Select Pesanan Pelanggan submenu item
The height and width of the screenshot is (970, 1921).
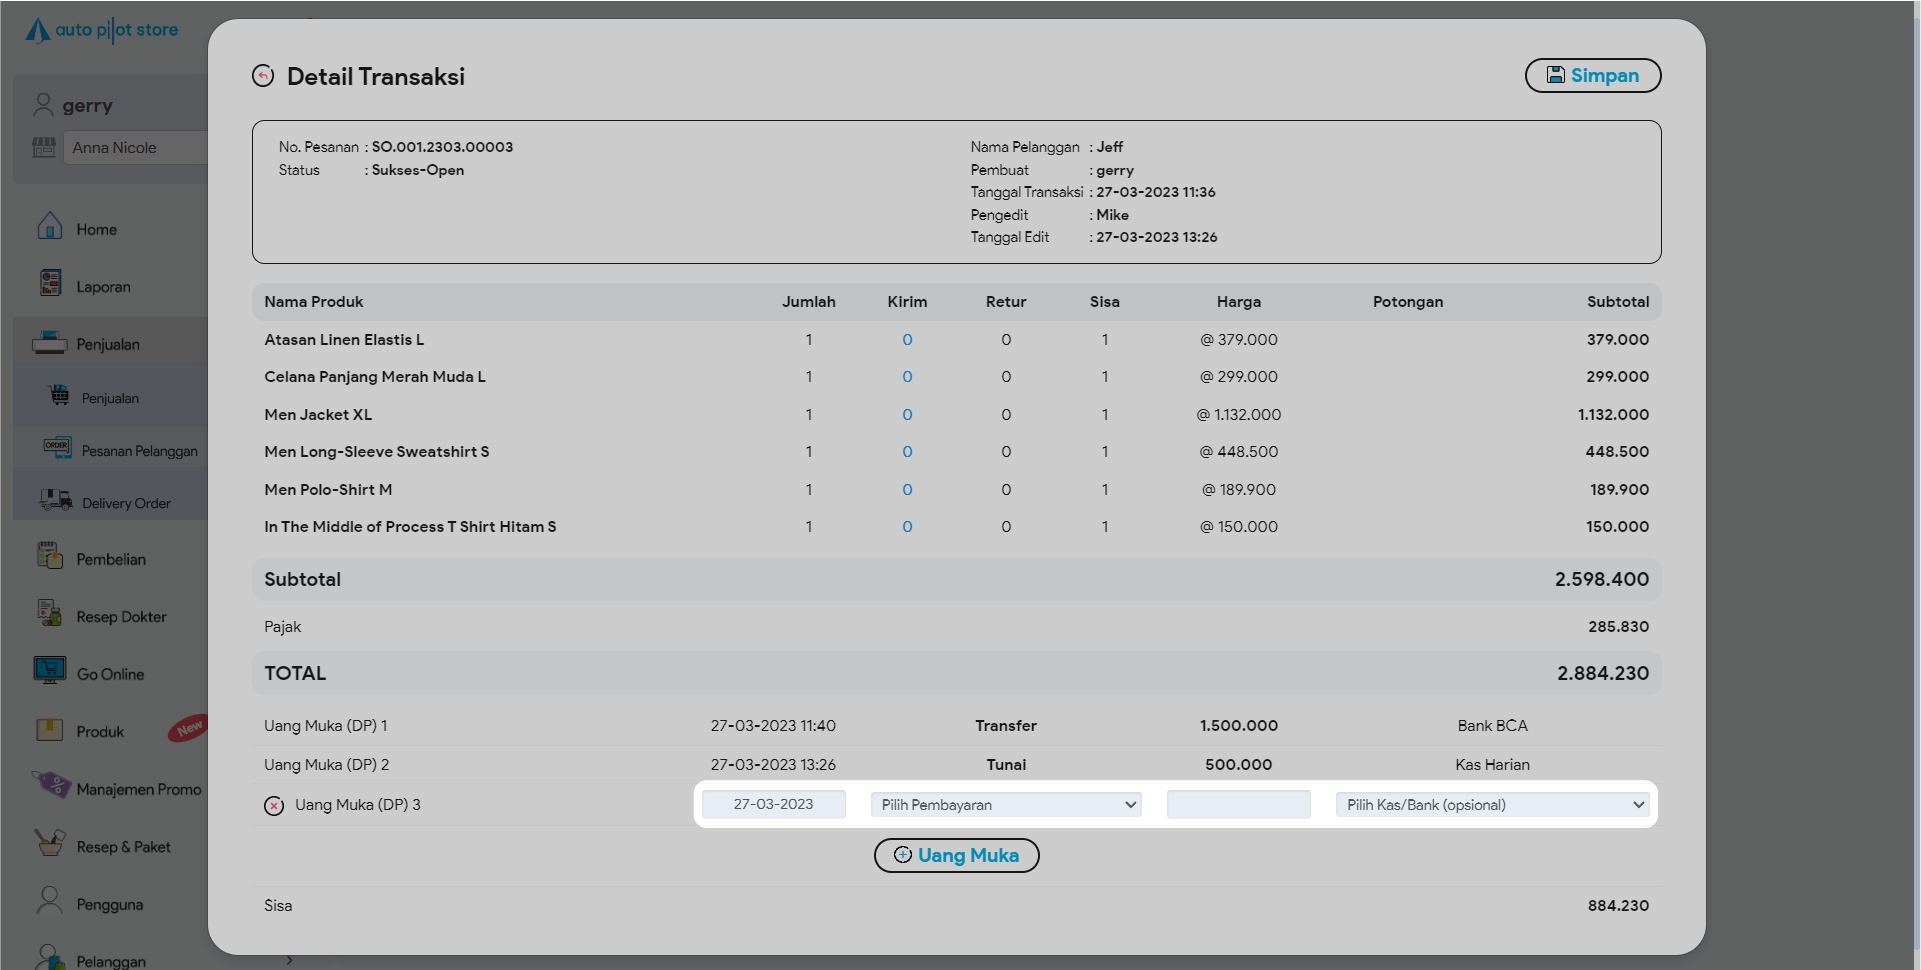(139, 451)
